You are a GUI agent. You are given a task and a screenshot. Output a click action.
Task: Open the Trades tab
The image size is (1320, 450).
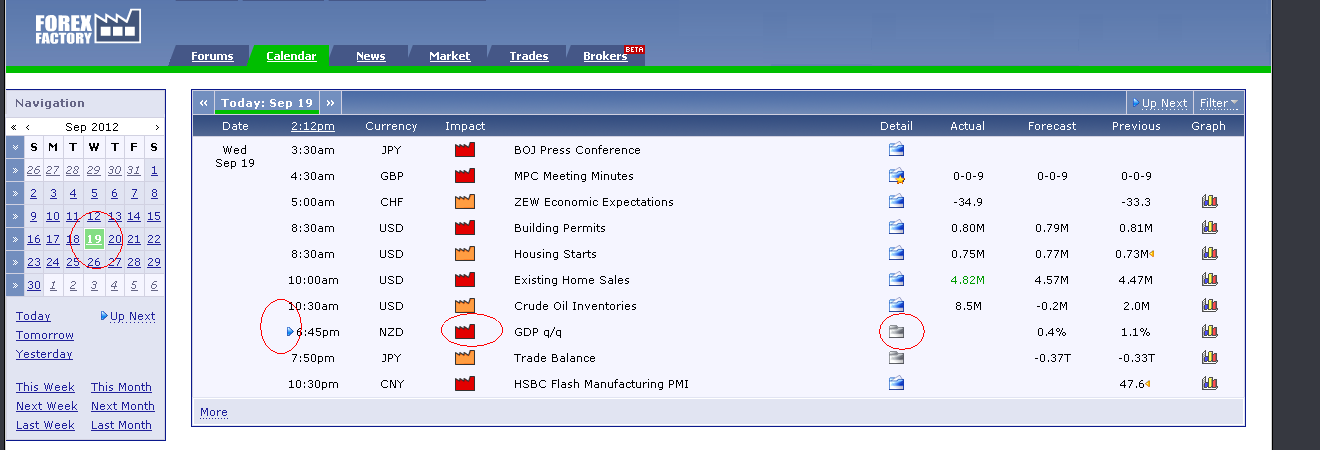[529, 56]
